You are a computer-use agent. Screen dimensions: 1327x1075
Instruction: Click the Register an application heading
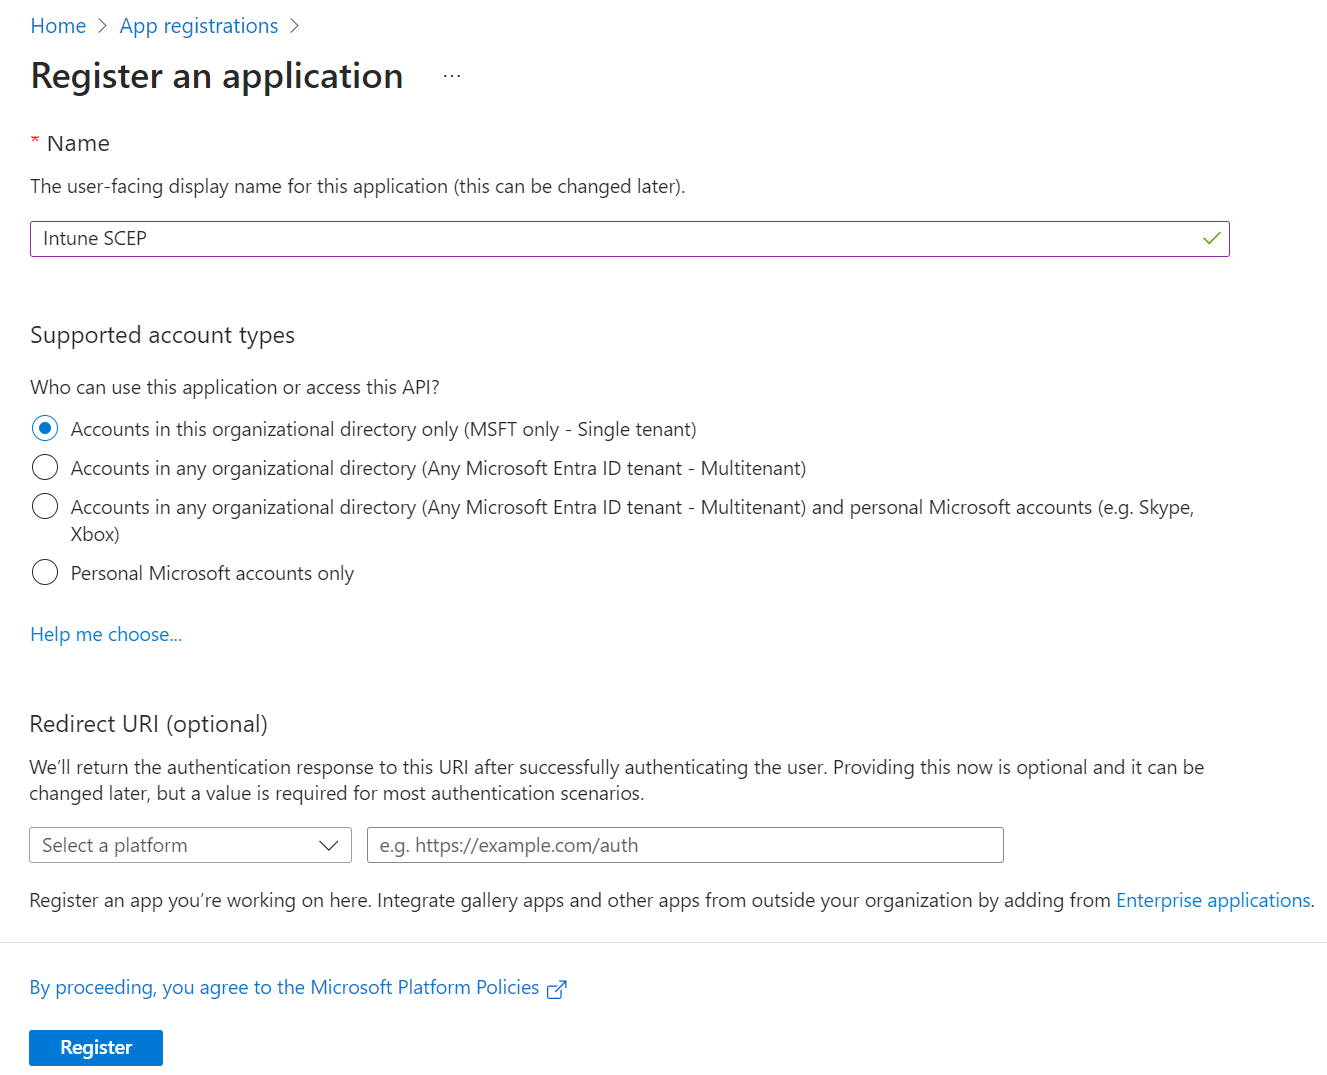tap(217, 77)
